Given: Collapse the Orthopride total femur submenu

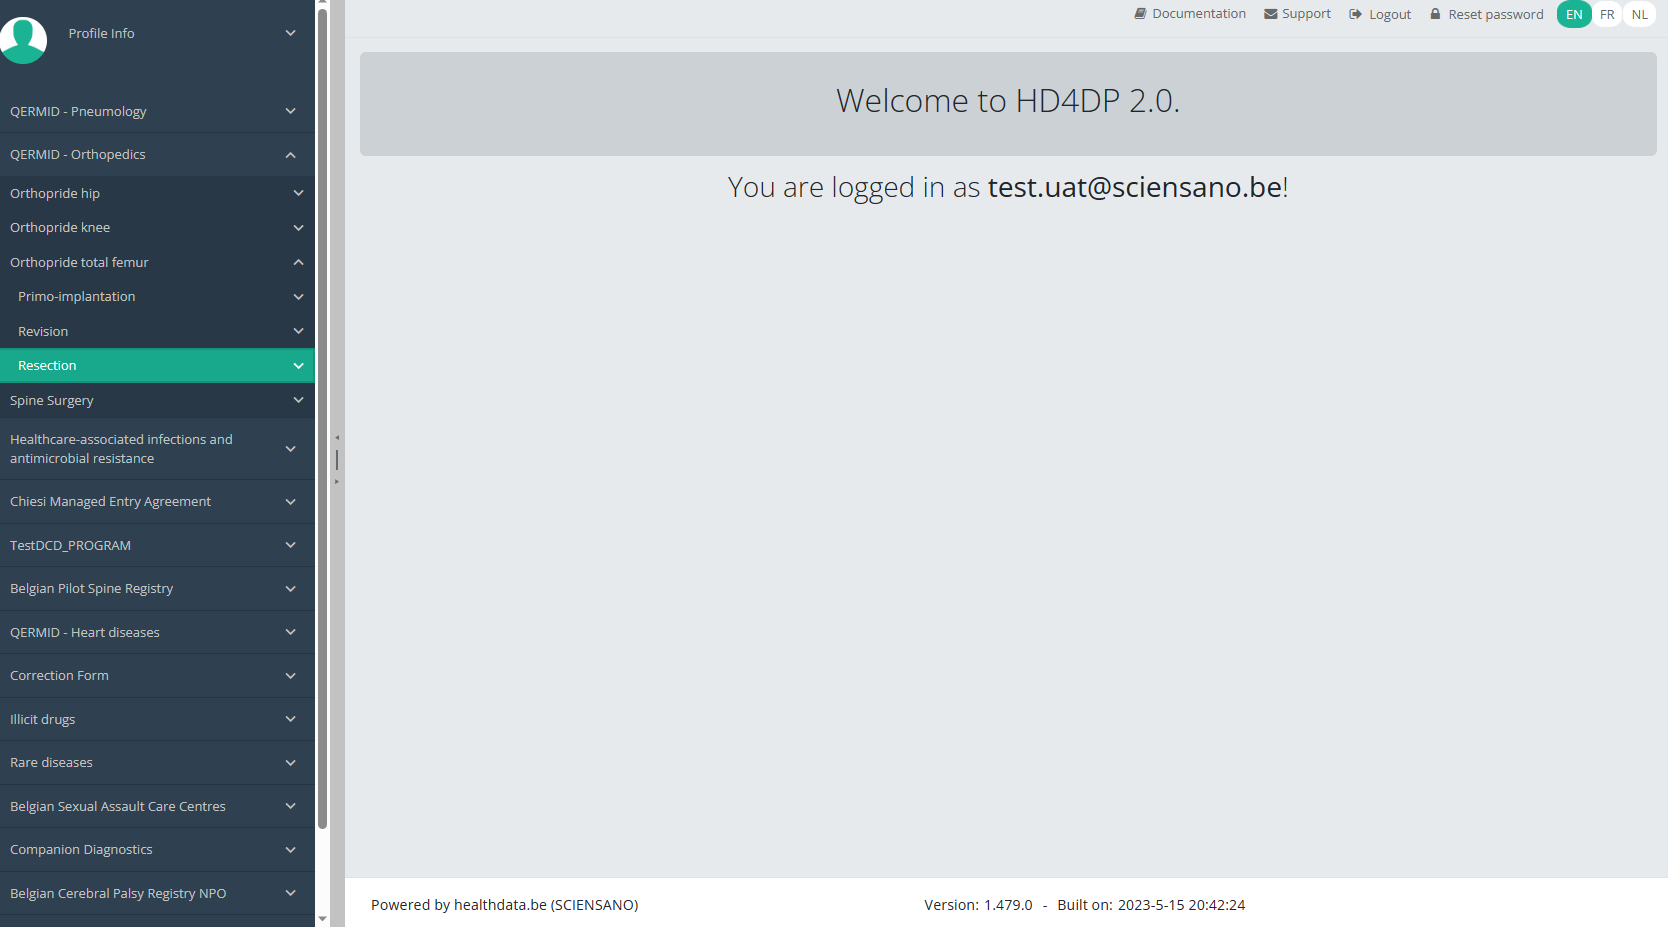Looking at the screenshot, I should [x=298, y=262].
